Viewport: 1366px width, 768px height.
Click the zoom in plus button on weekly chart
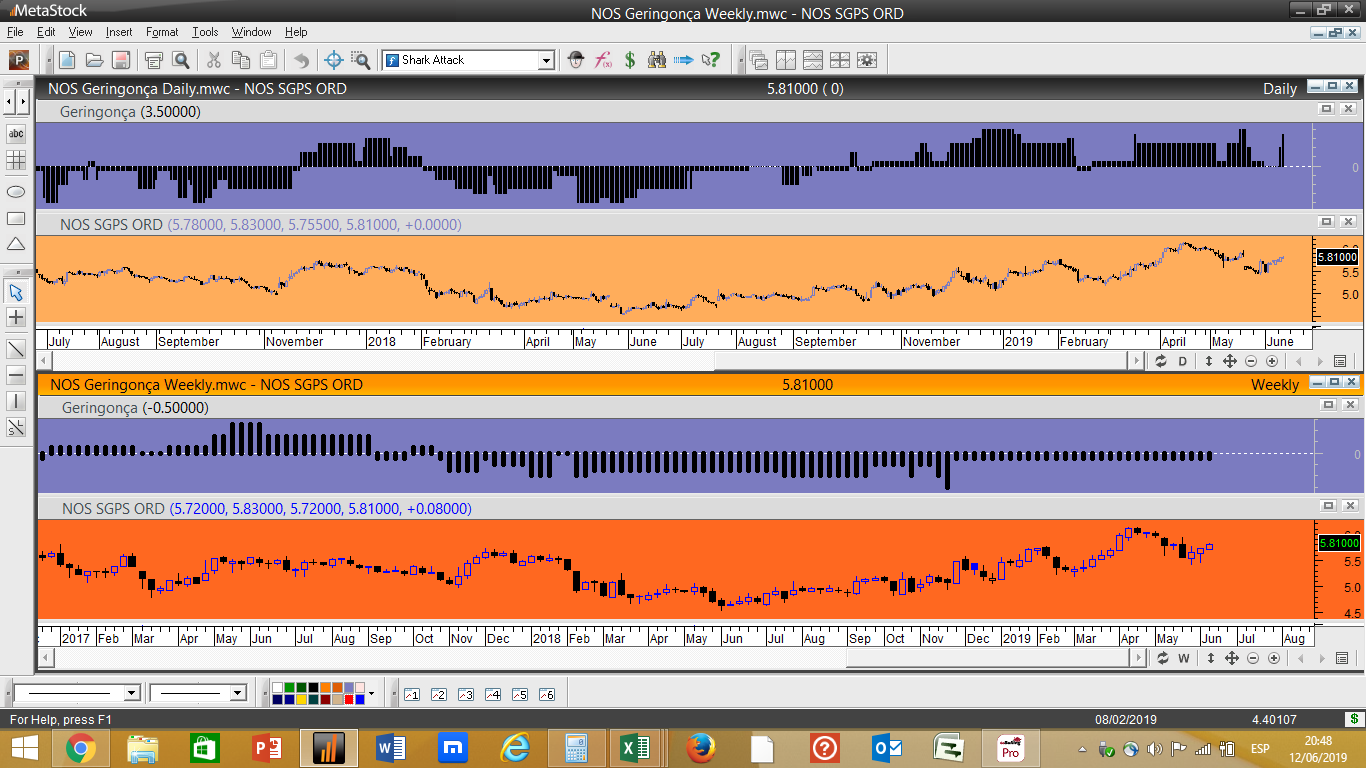tap(1273, 658)
